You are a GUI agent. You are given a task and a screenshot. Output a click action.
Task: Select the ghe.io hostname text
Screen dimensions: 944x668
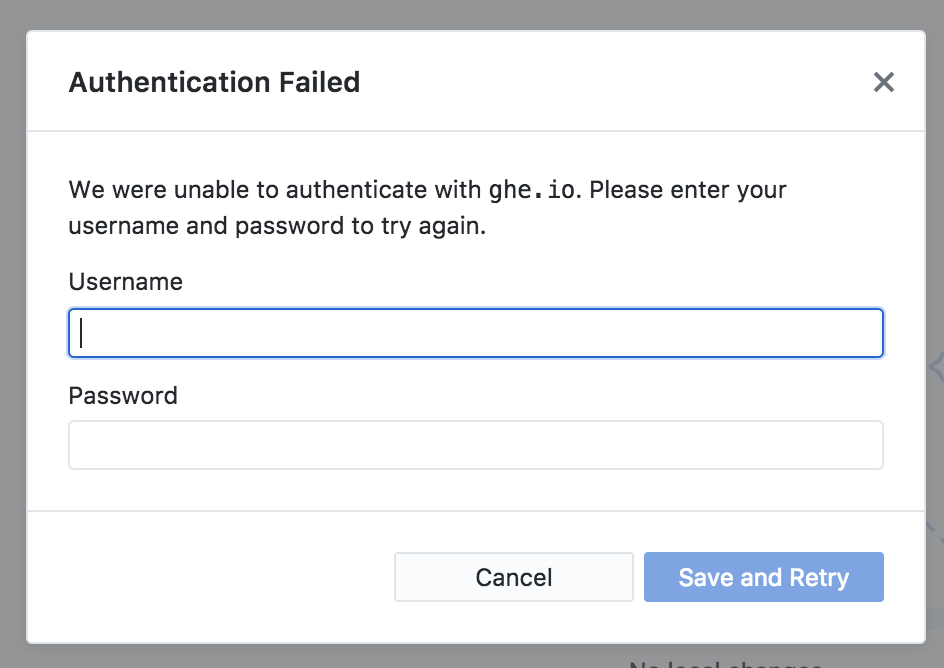click(x=532, y=190)
